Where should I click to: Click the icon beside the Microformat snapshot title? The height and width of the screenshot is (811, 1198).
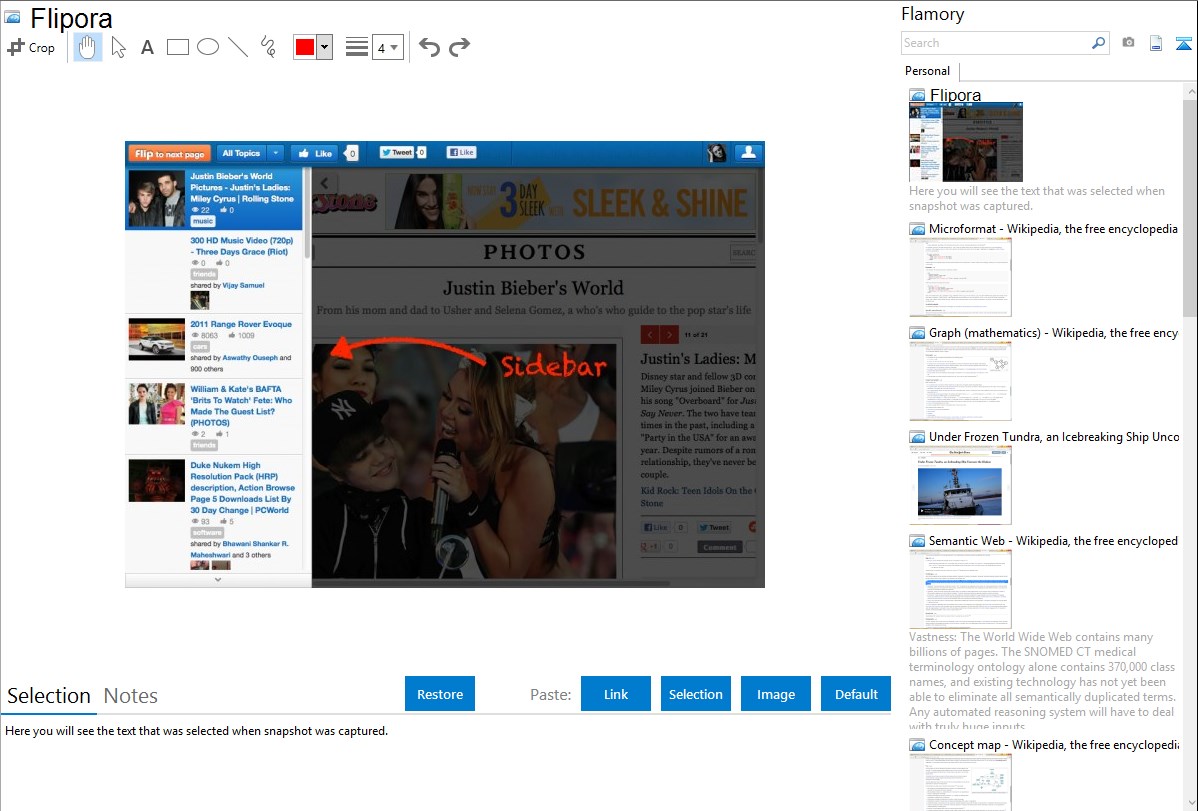[x=917, y=229]
